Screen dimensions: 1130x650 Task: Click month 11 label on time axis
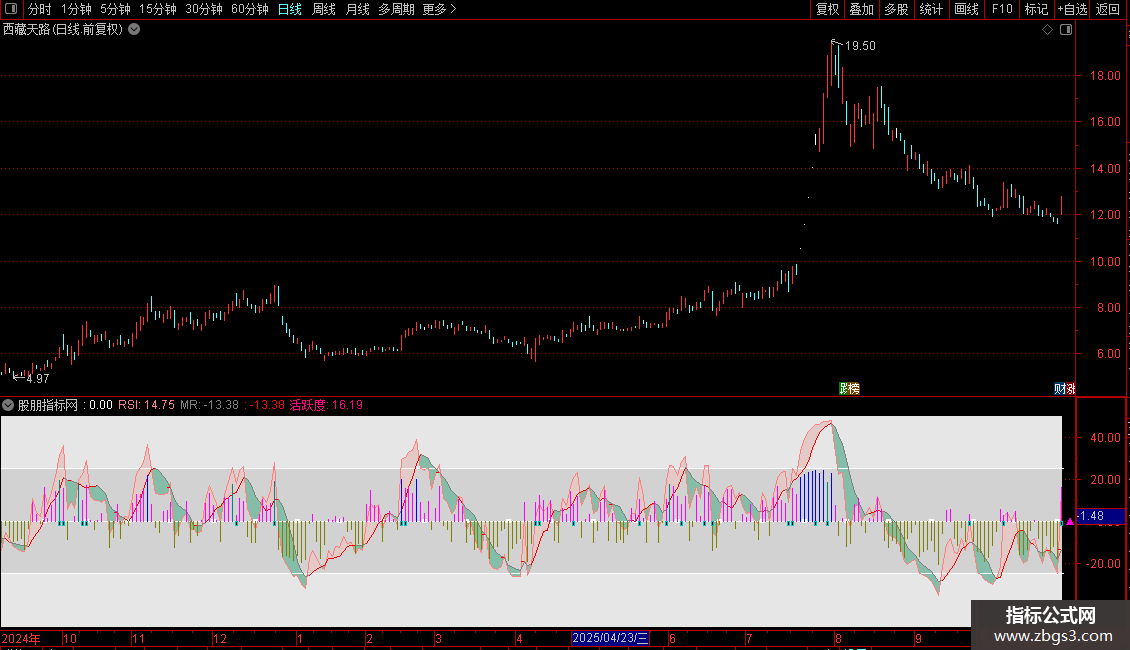coord(138,638)
